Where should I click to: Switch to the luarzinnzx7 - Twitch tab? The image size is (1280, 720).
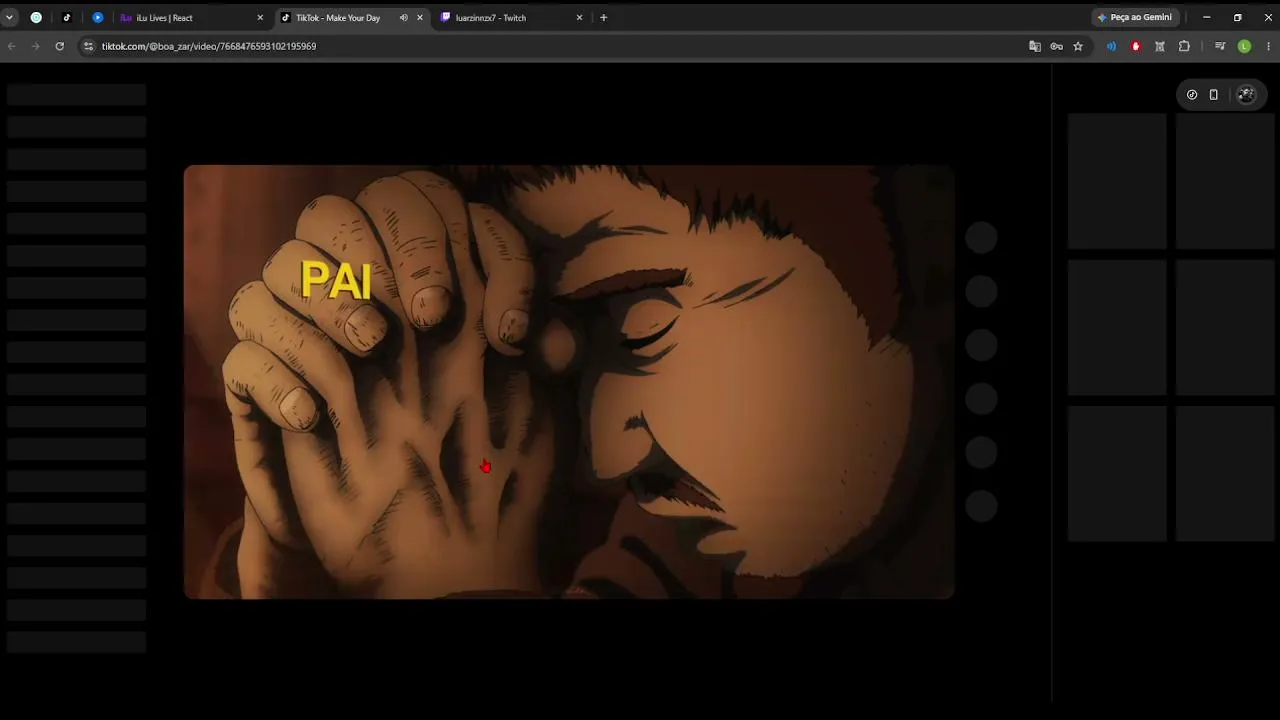coord(510,17)
